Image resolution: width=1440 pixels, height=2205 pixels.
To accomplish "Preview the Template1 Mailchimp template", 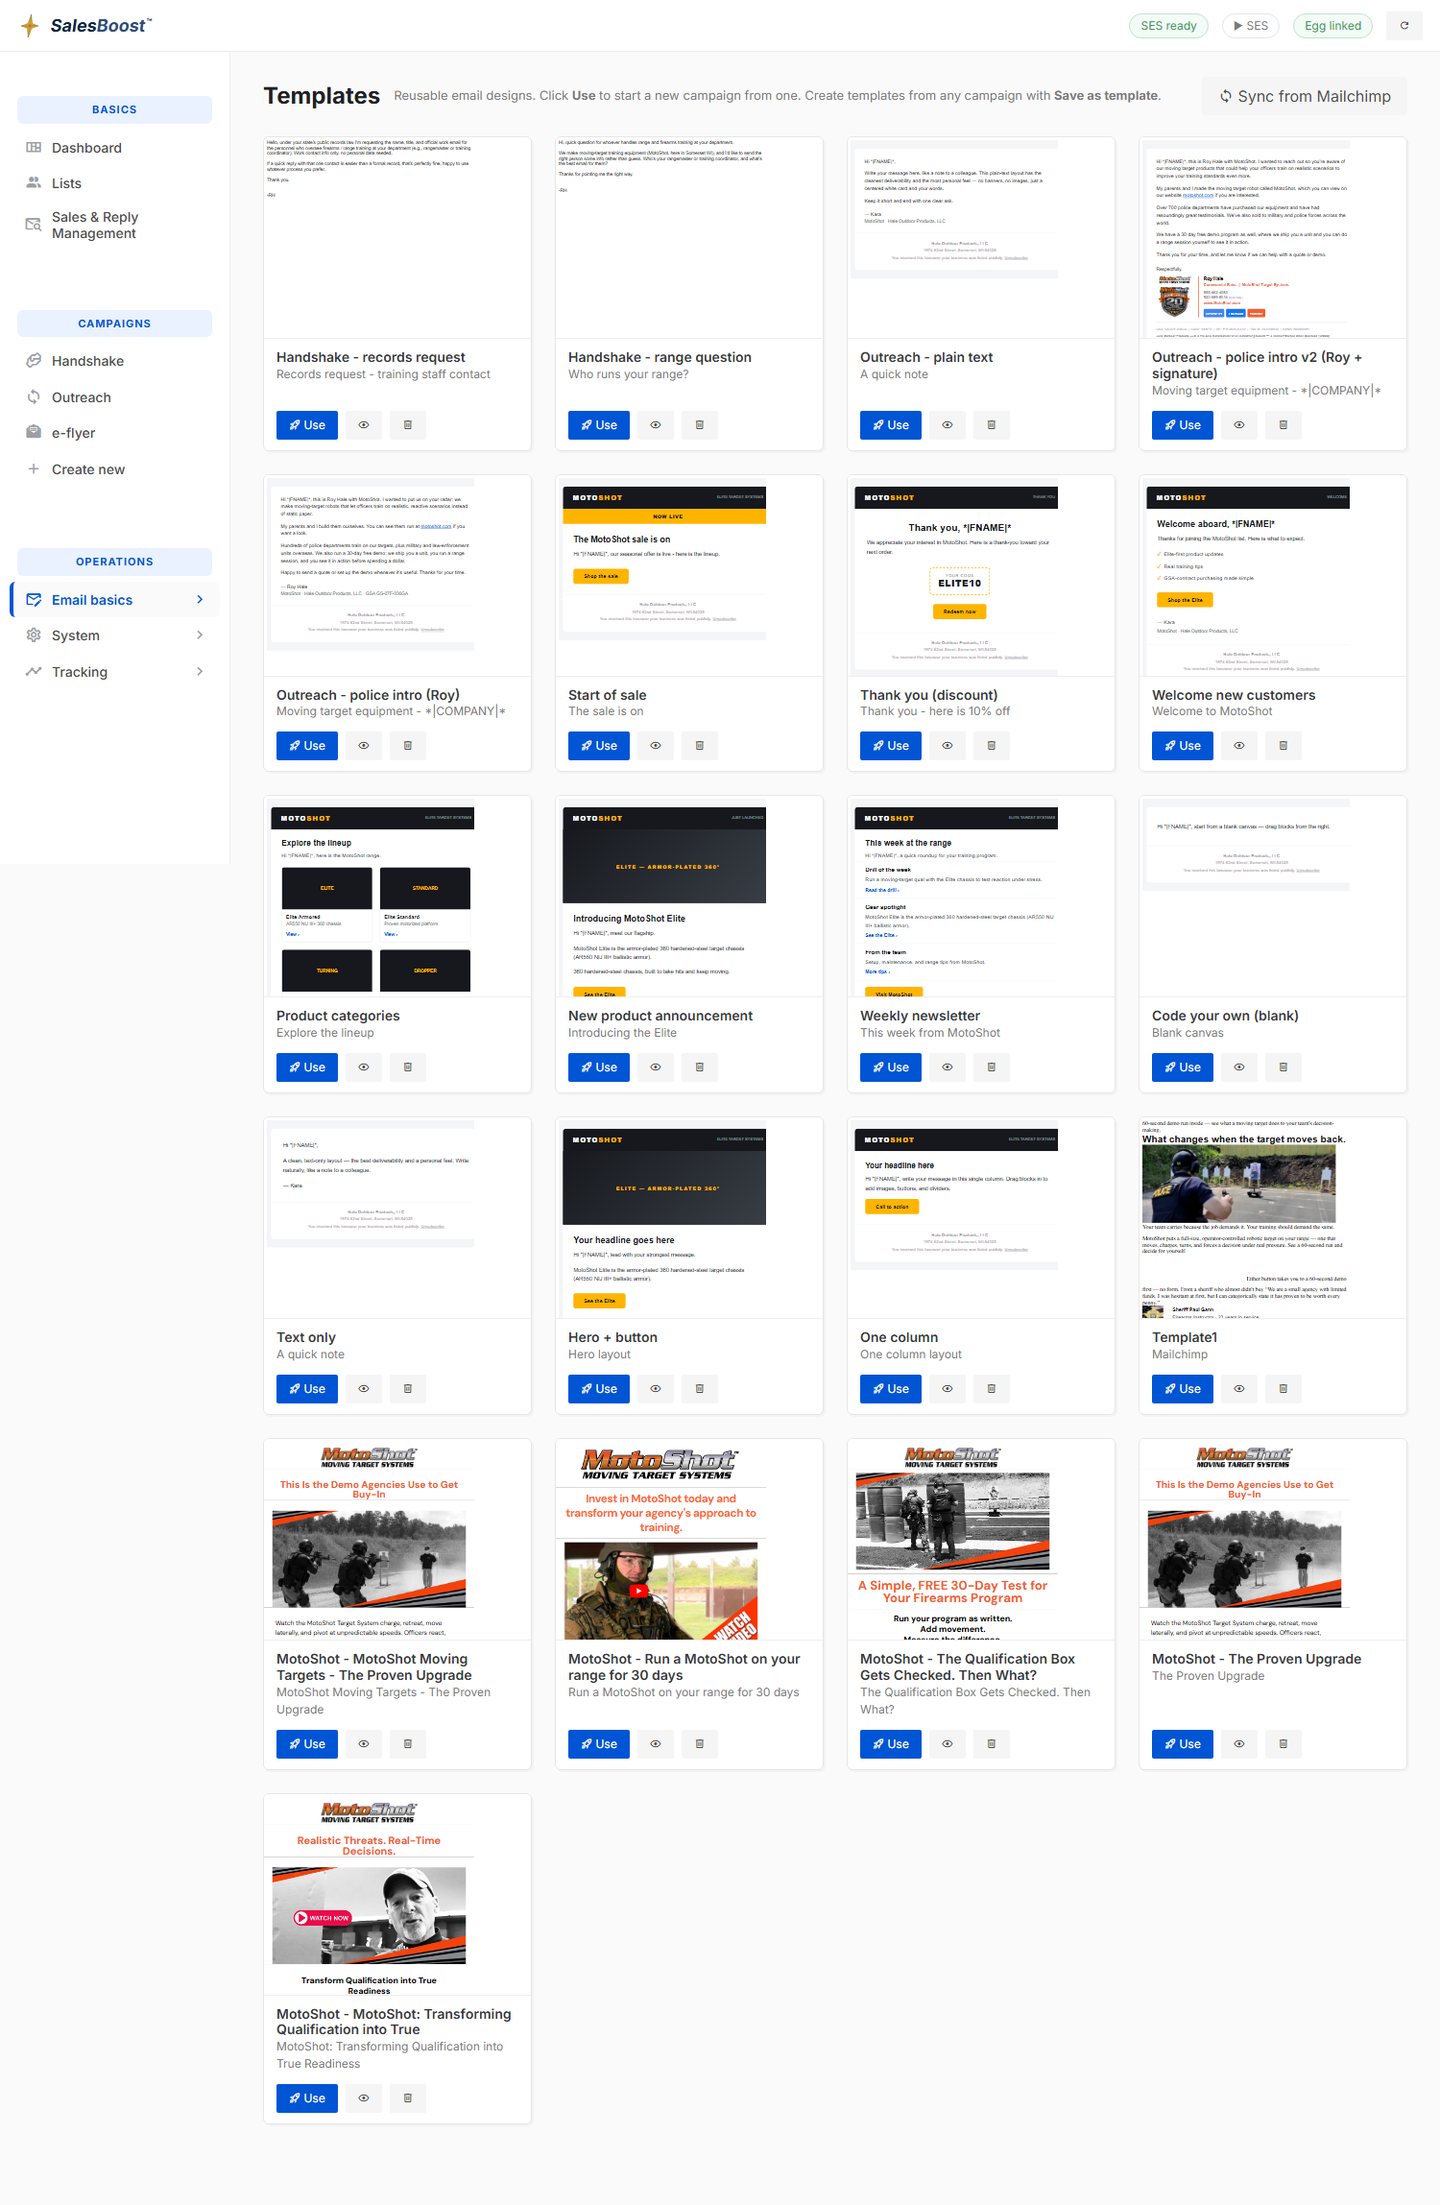I will (x=1240, y=1389).
